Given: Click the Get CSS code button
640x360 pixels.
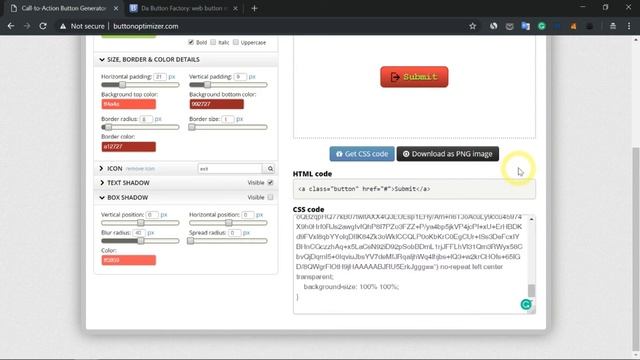Looking at the screenshot, I should coord(362,154).
